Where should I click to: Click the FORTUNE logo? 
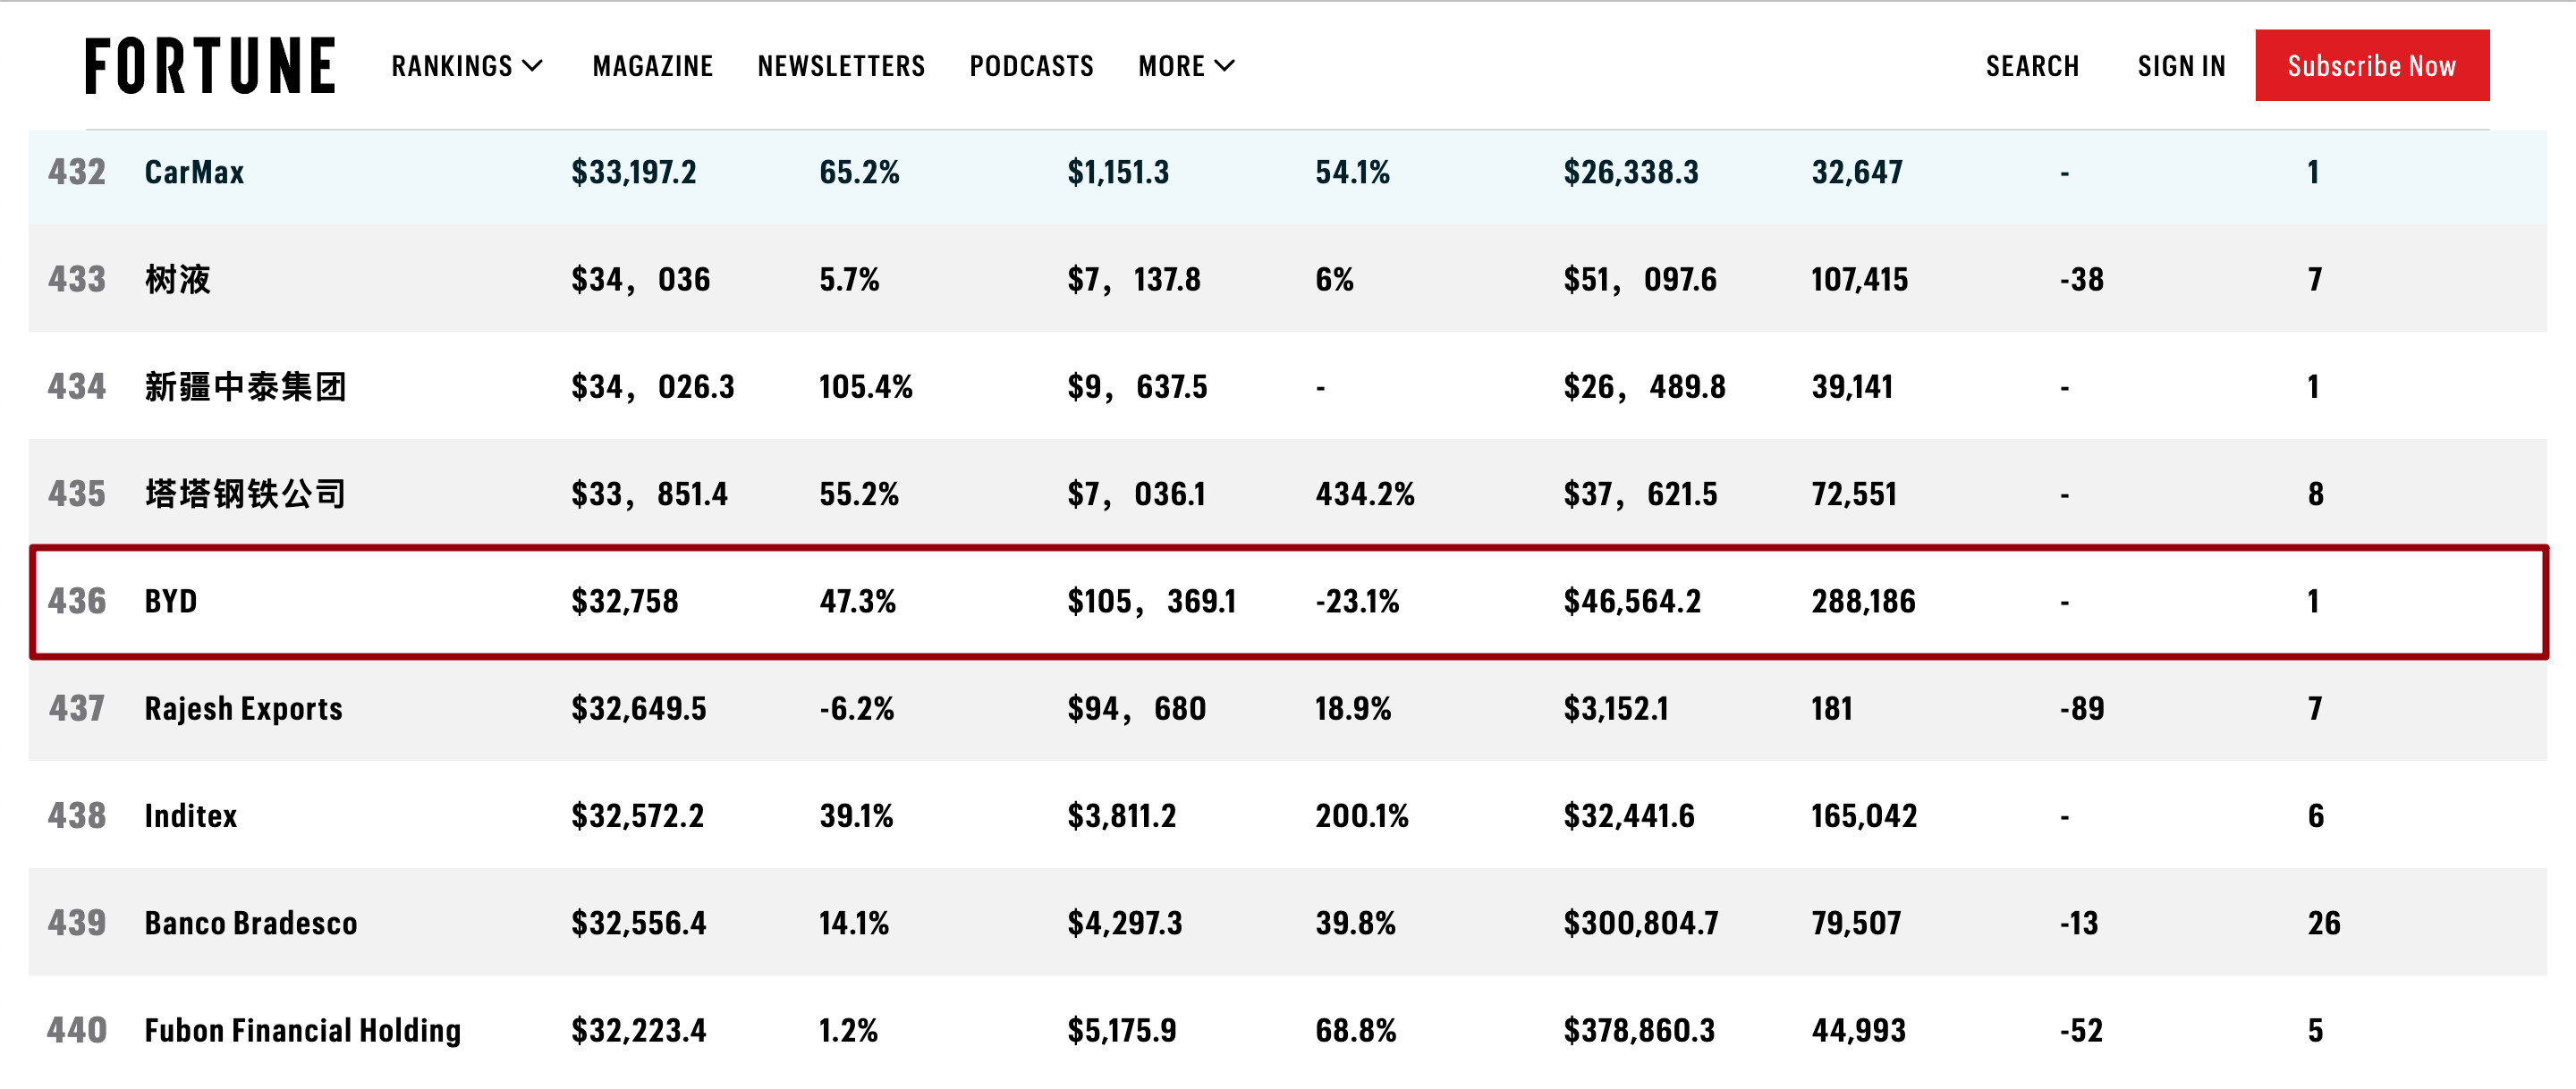(x=210, y=66)
